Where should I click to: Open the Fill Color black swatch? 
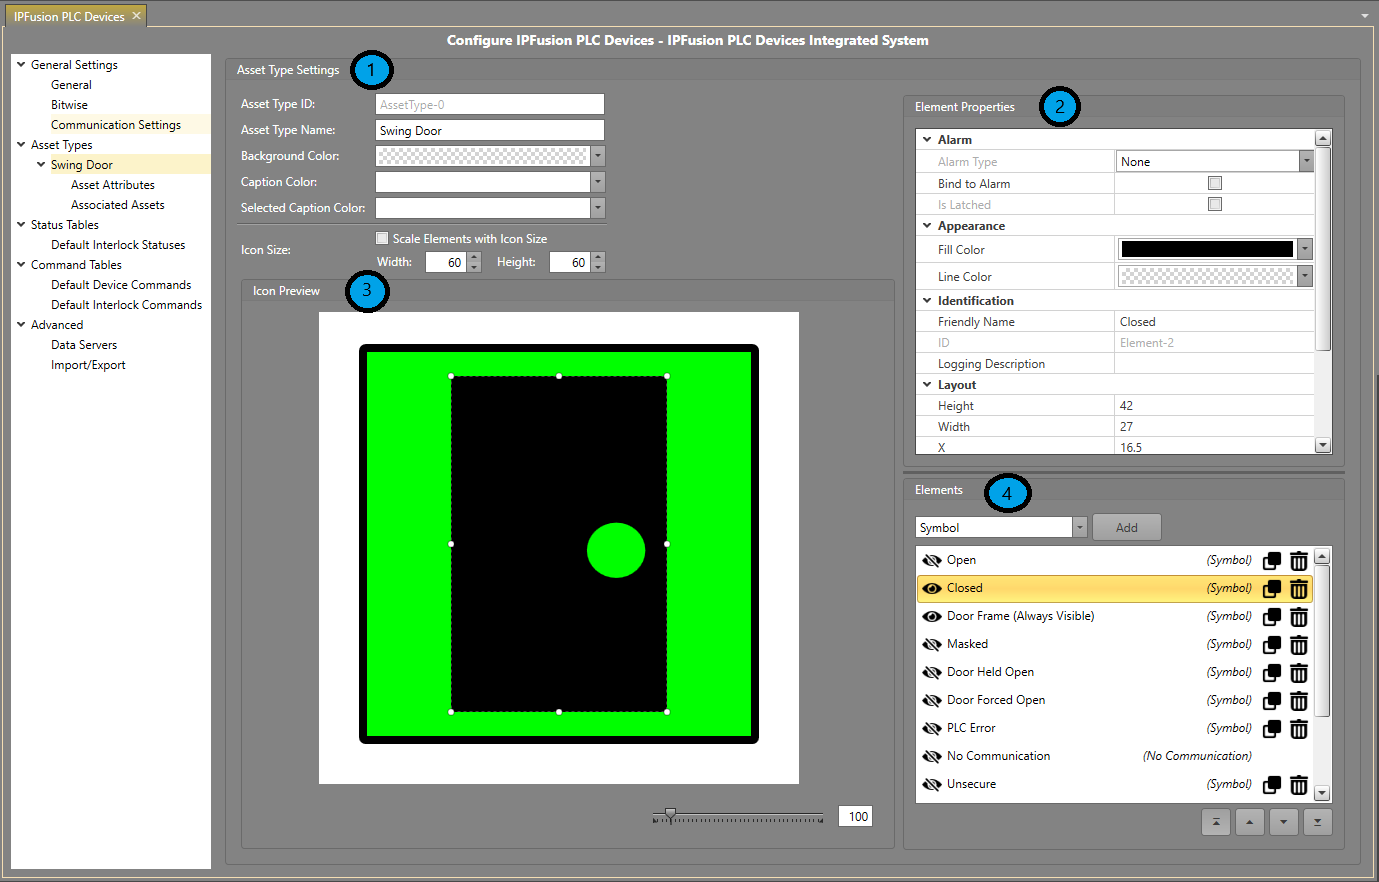tap(1207, 249)
